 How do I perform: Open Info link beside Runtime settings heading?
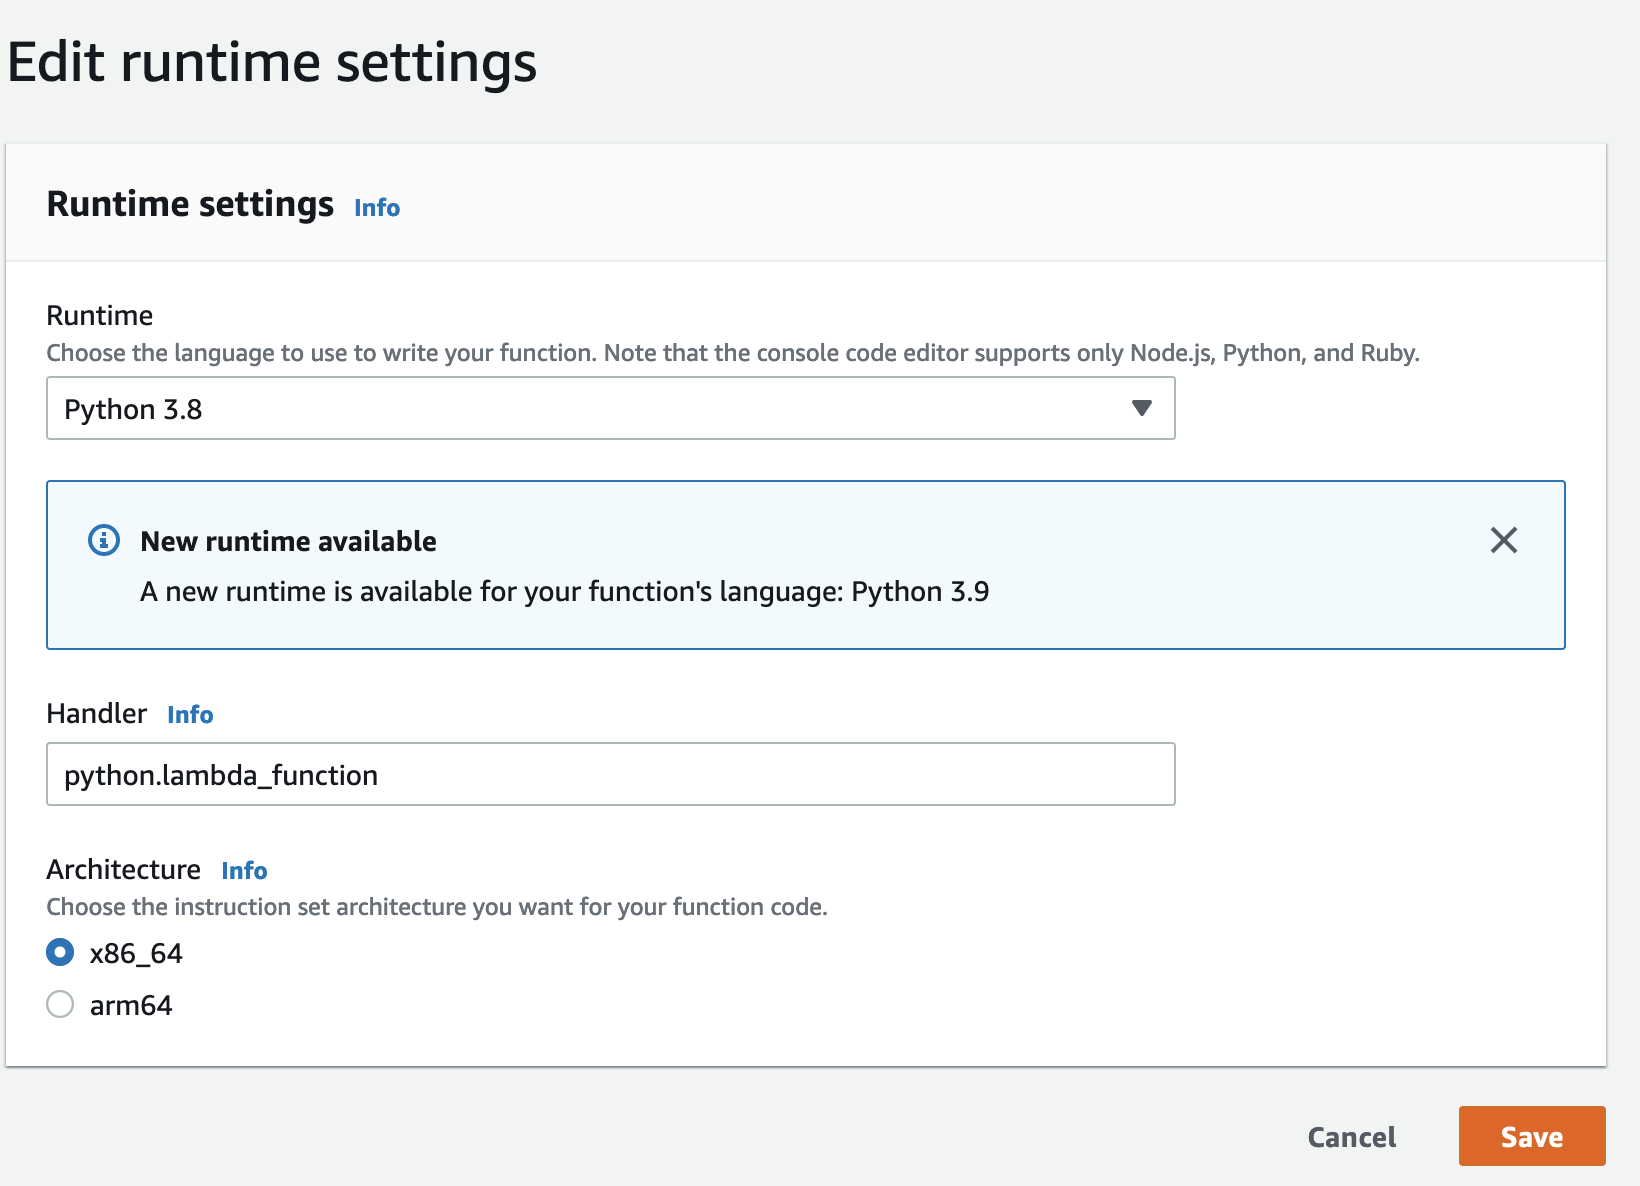377,207
